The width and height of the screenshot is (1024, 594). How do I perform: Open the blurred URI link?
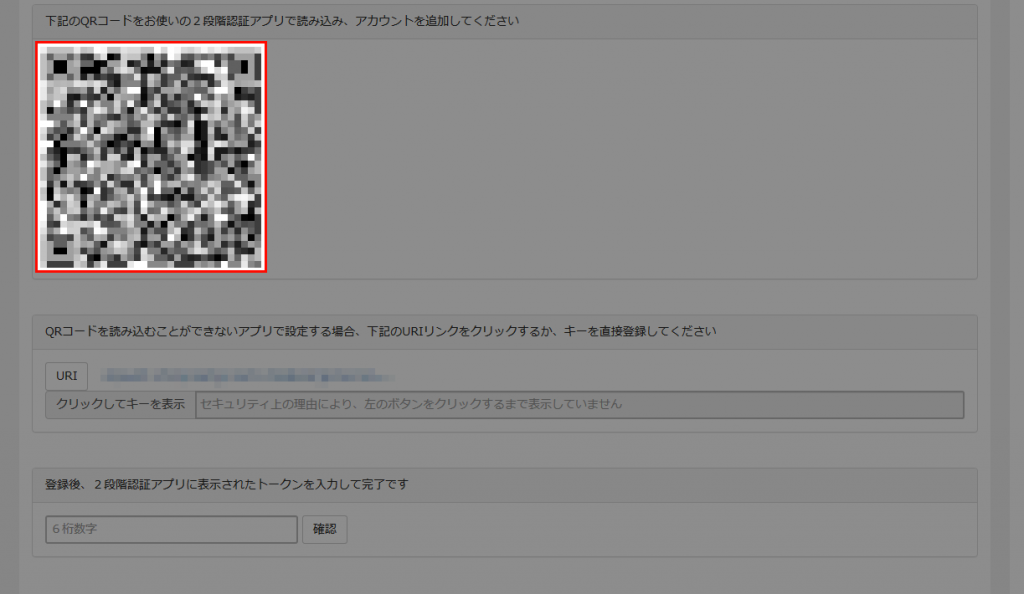tap(247, 376)
